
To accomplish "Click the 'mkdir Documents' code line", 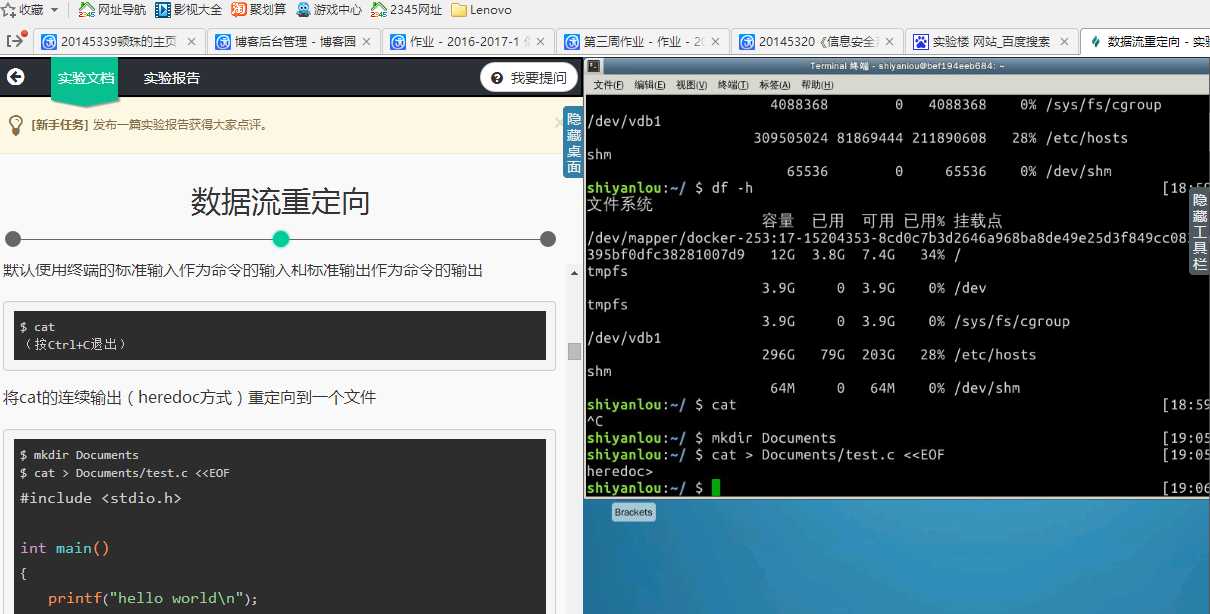I will pyautogui.click(x=79, y=455).
